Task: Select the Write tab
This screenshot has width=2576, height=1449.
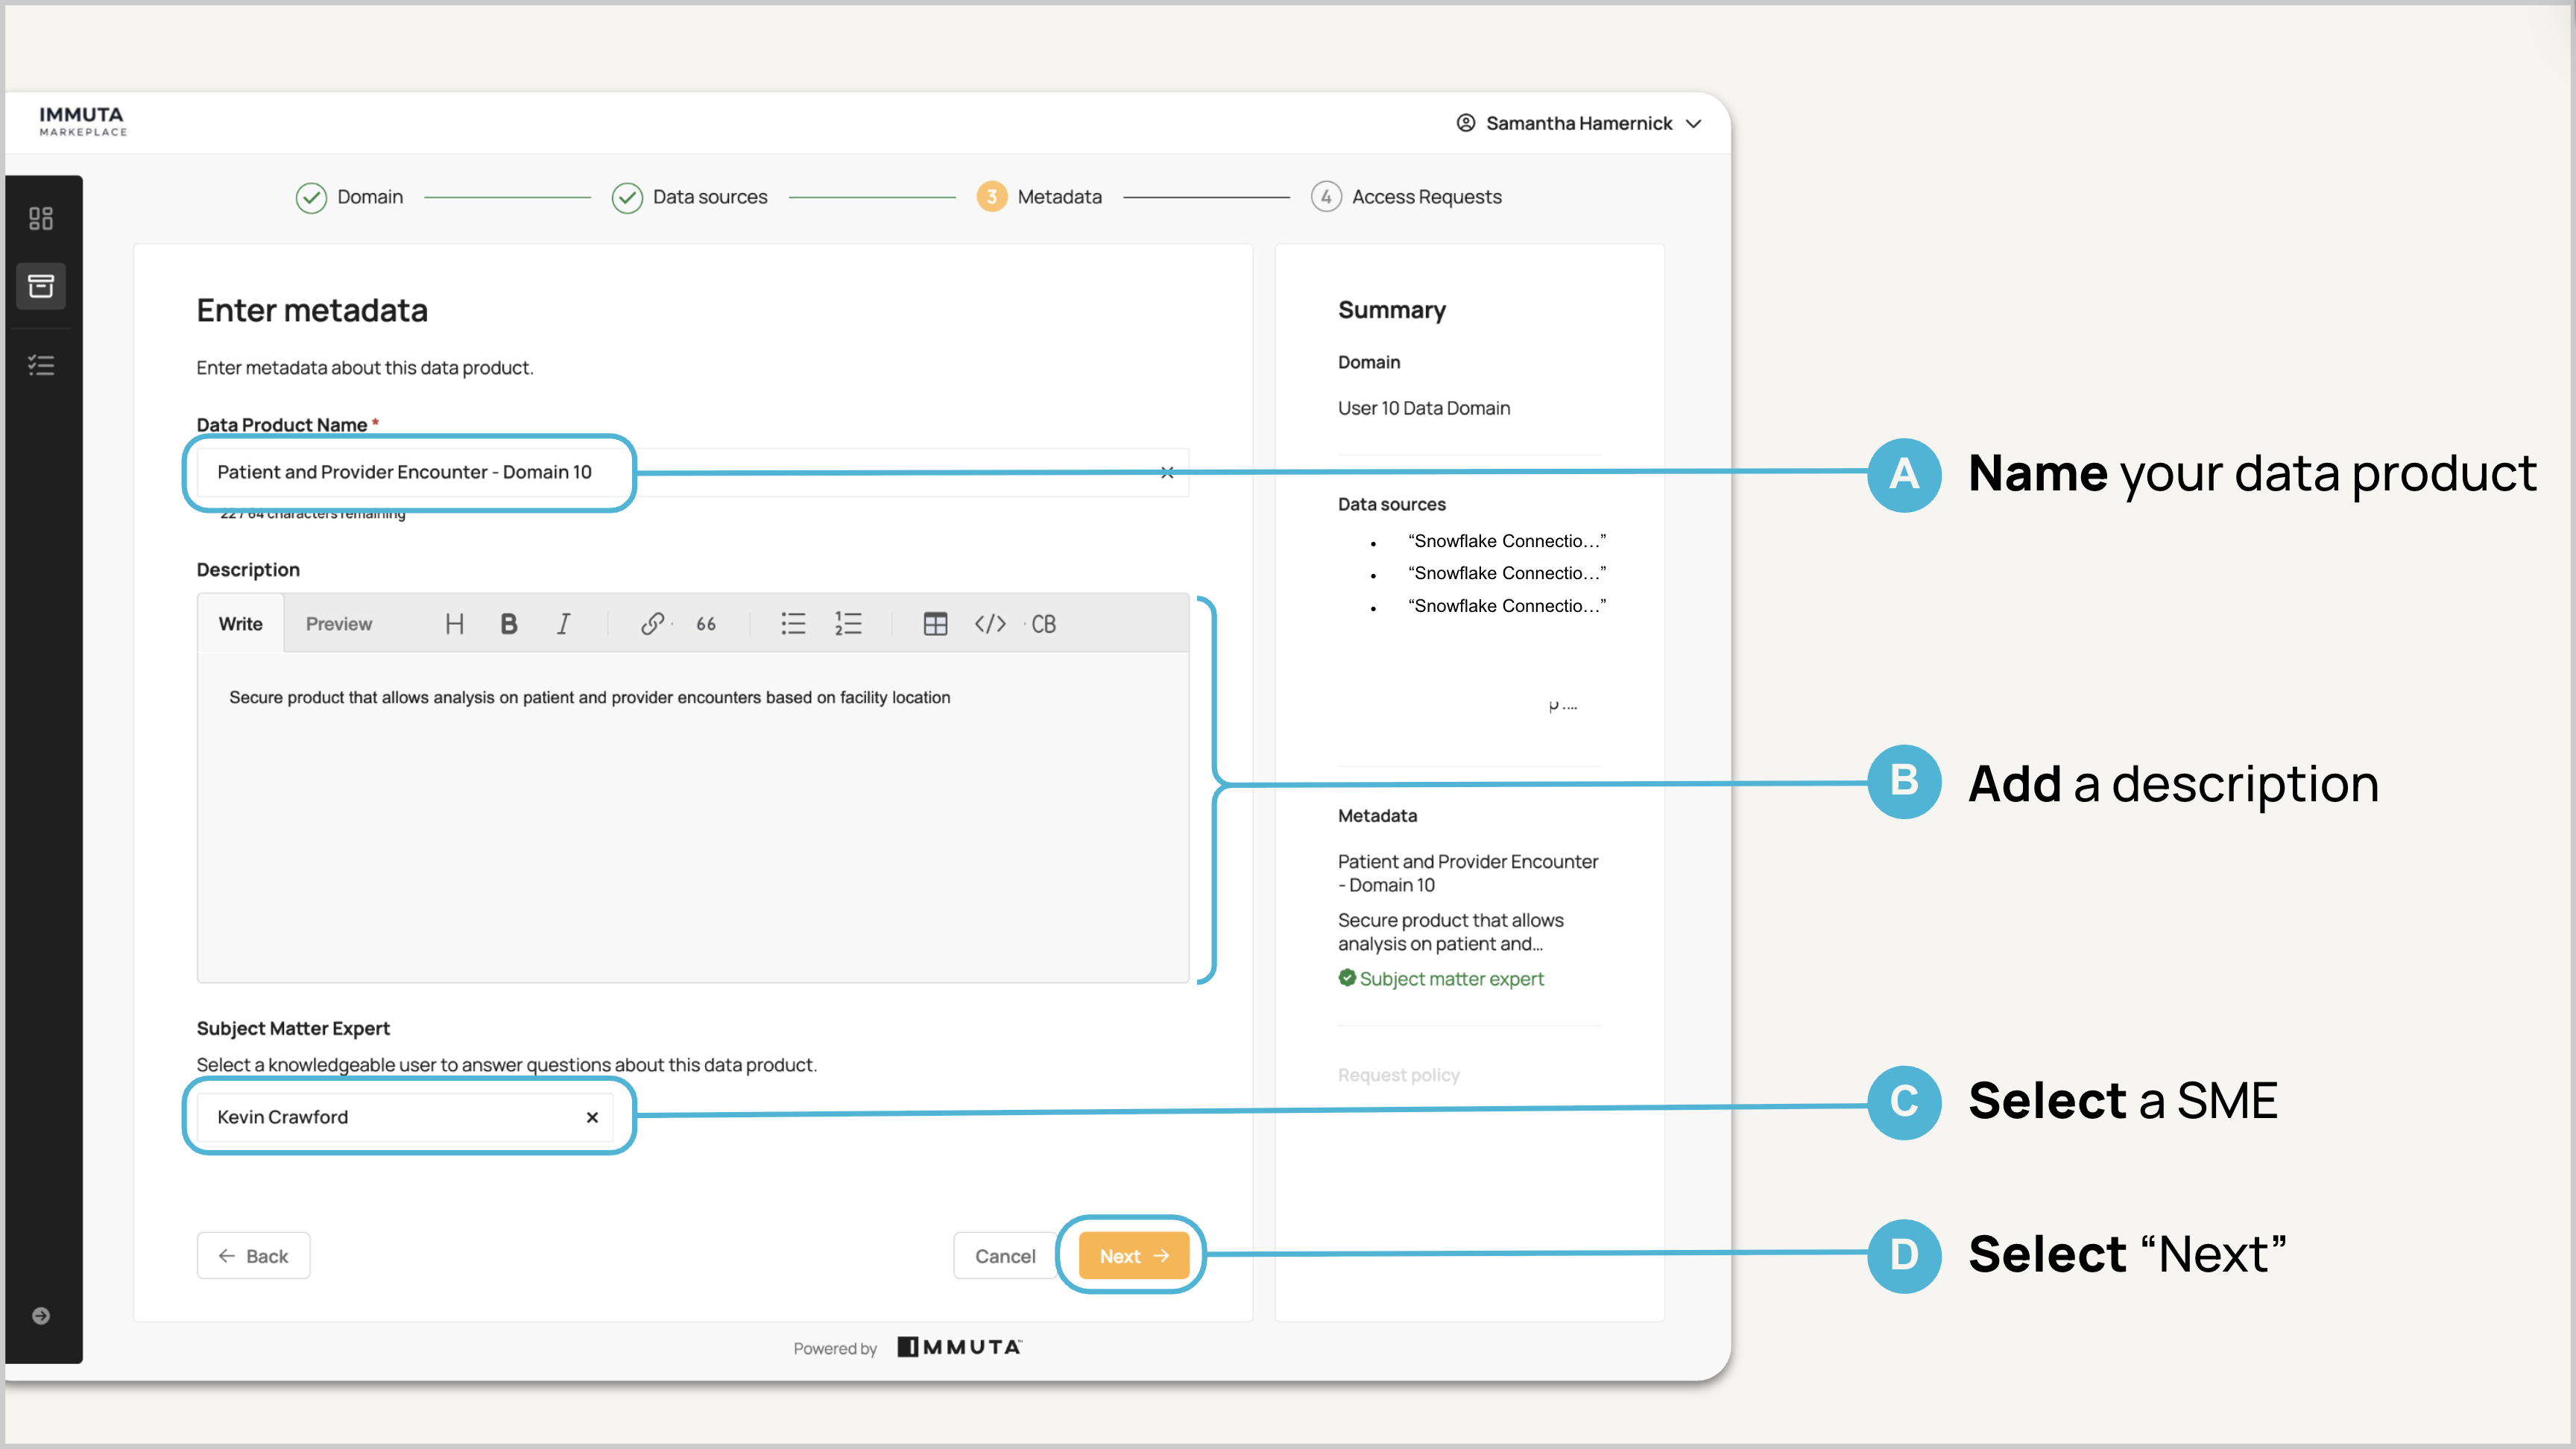Action: (240, 624)
